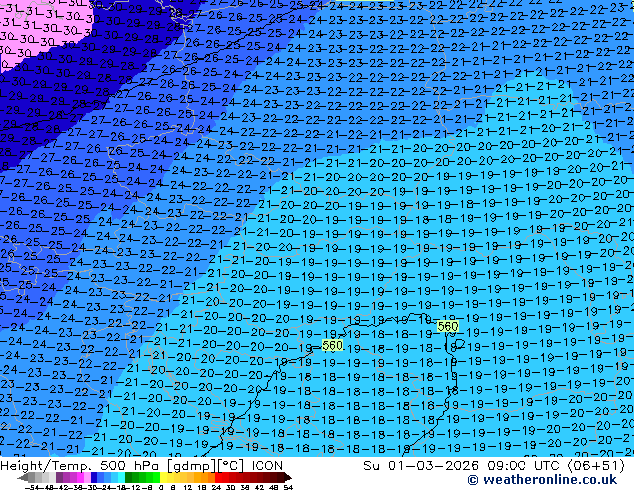Click the right-hand 560 contour label
The image size is (634, 490).
tap(448, 326)
